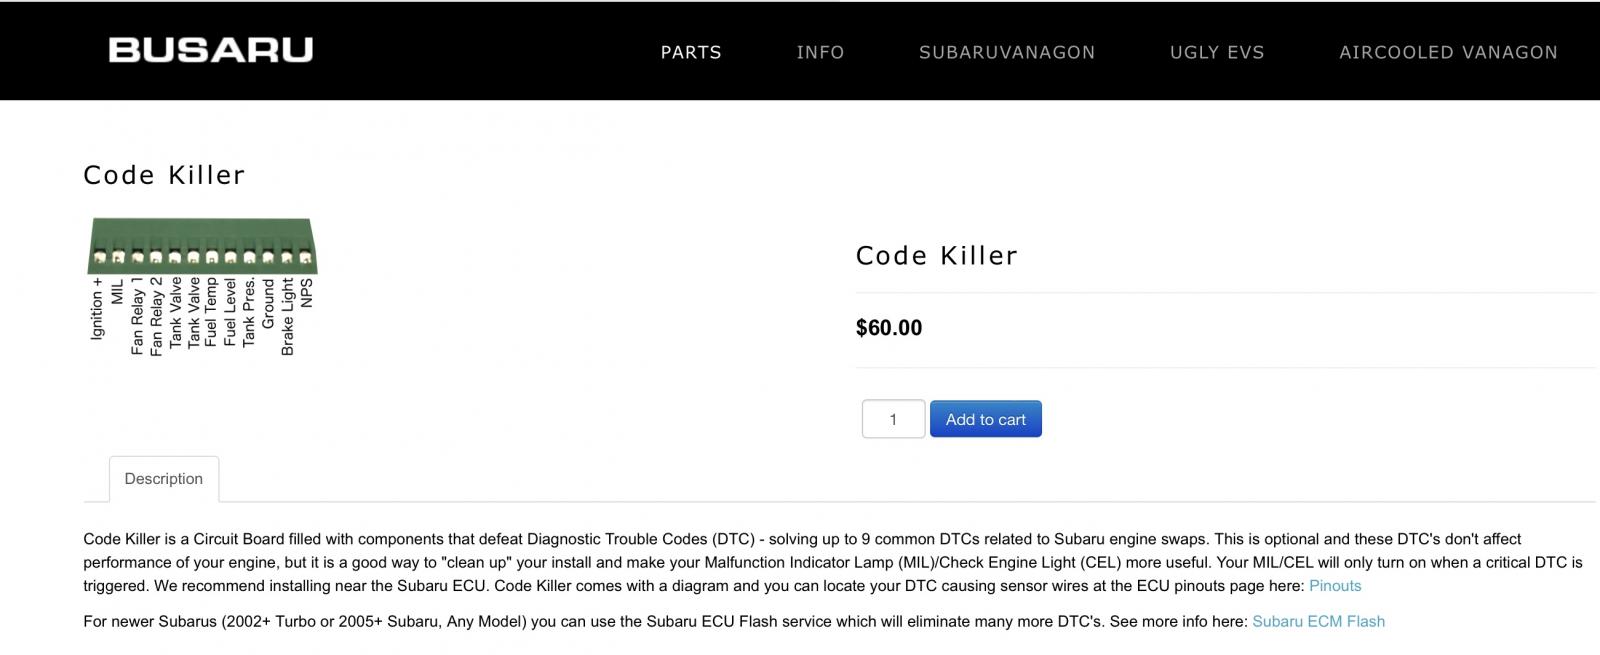Follow the Subaru ECM Flash link

[1318, 621]
